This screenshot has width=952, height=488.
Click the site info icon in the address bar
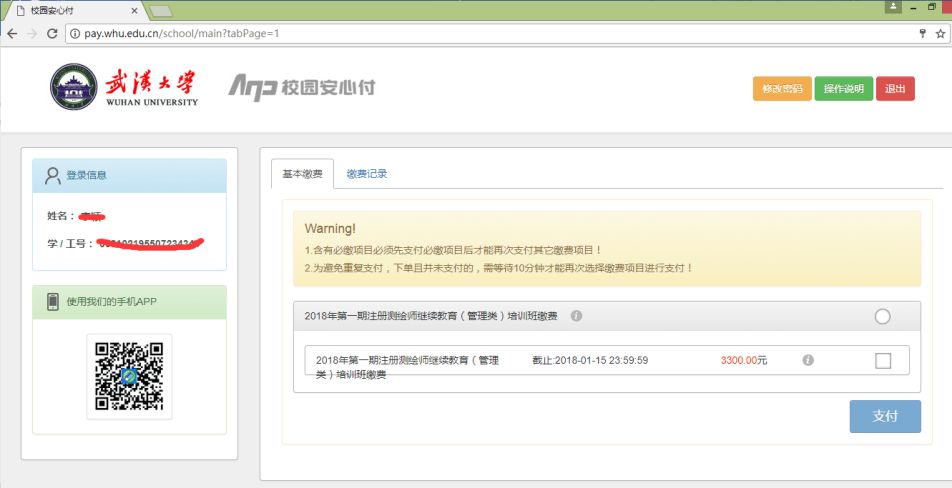pyautogui.click(x=75, y=33)
